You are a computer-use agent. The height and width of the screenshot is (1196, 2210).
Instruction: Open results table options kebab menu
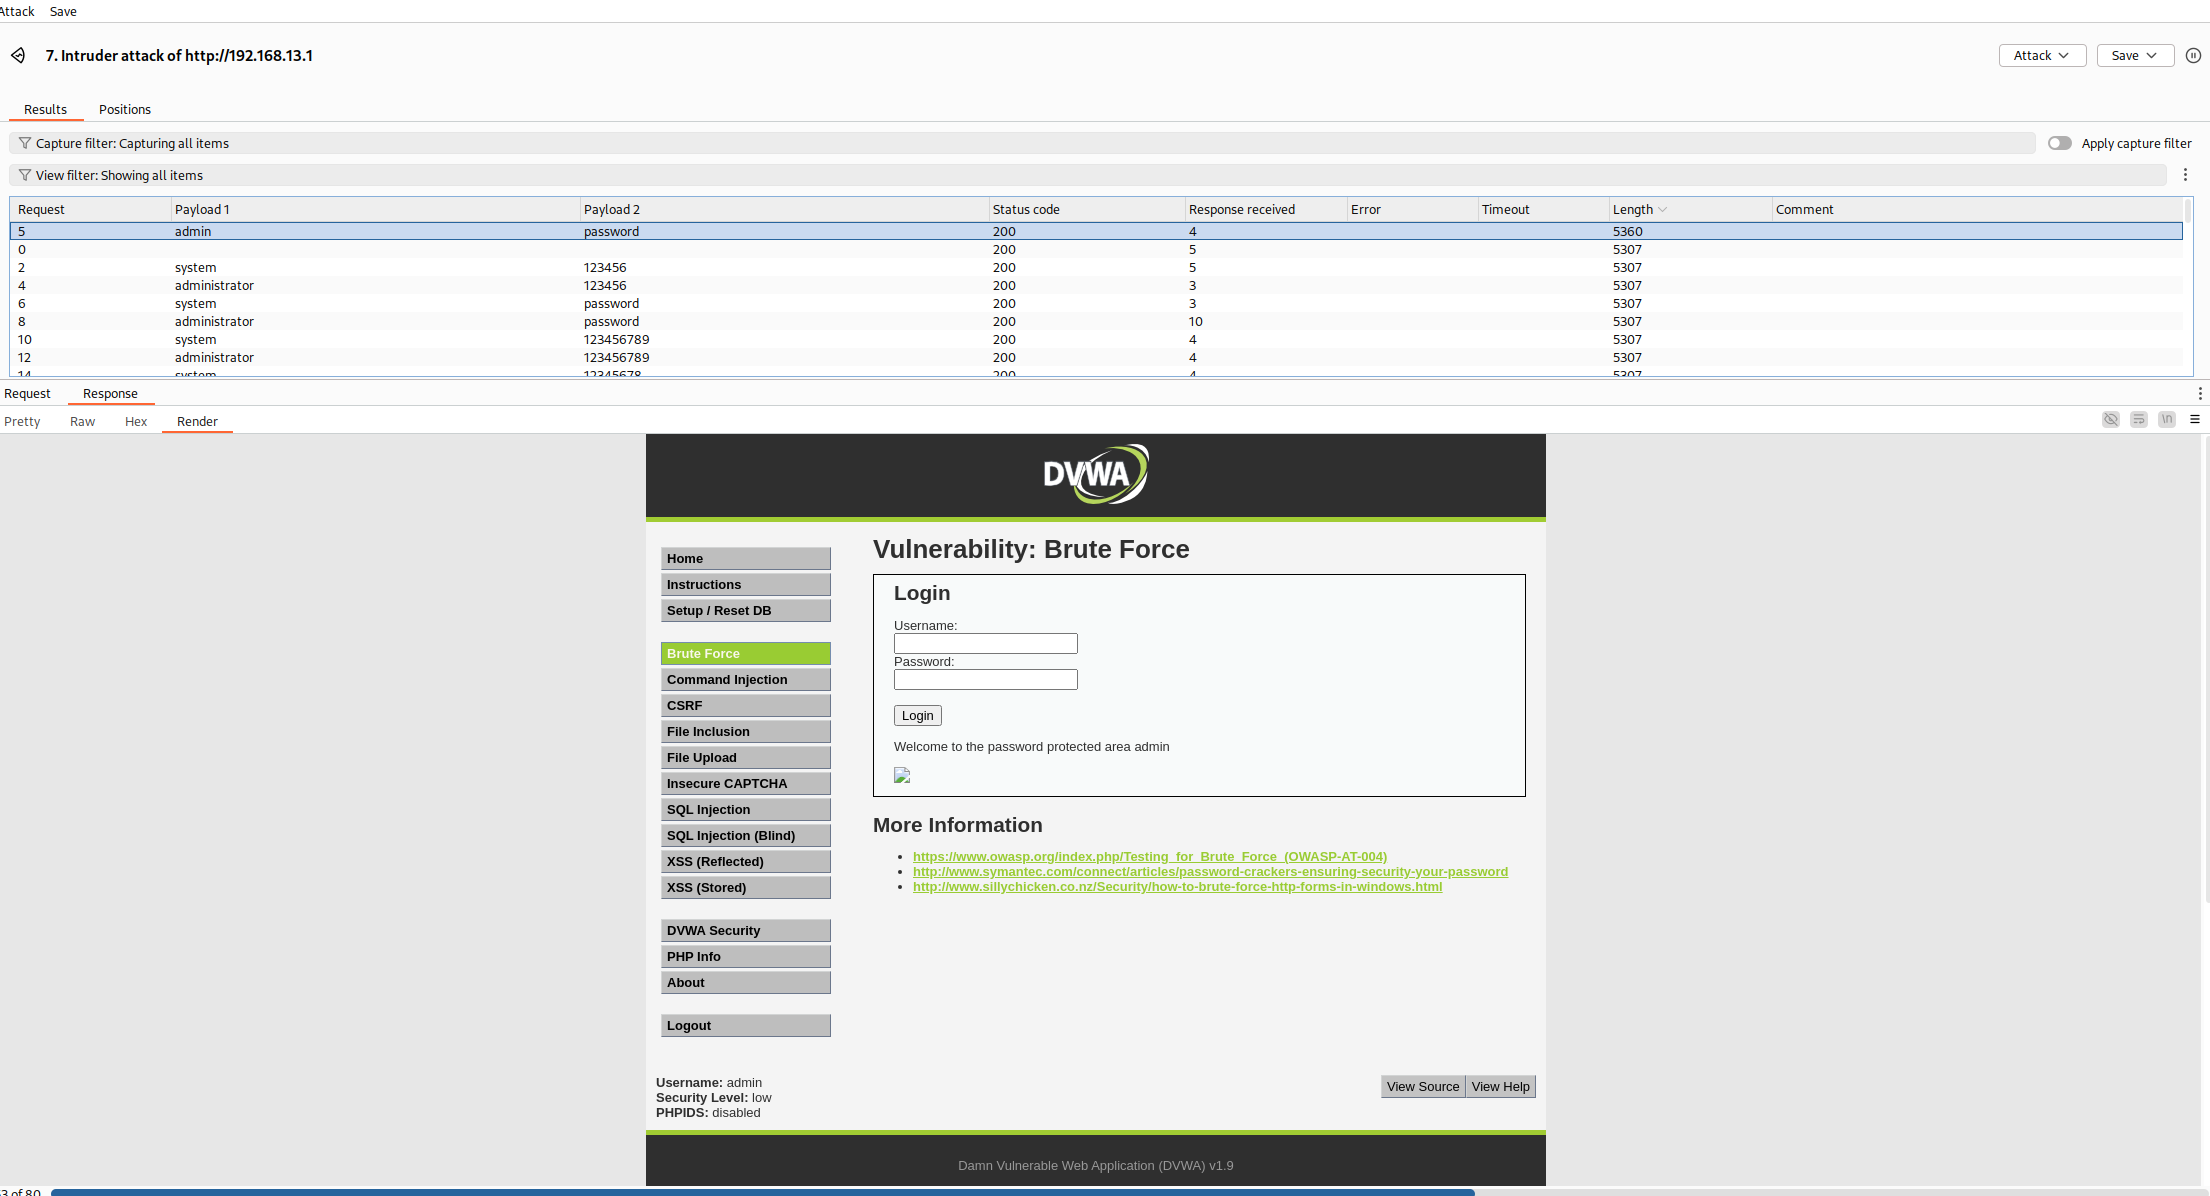(2185, 175)
